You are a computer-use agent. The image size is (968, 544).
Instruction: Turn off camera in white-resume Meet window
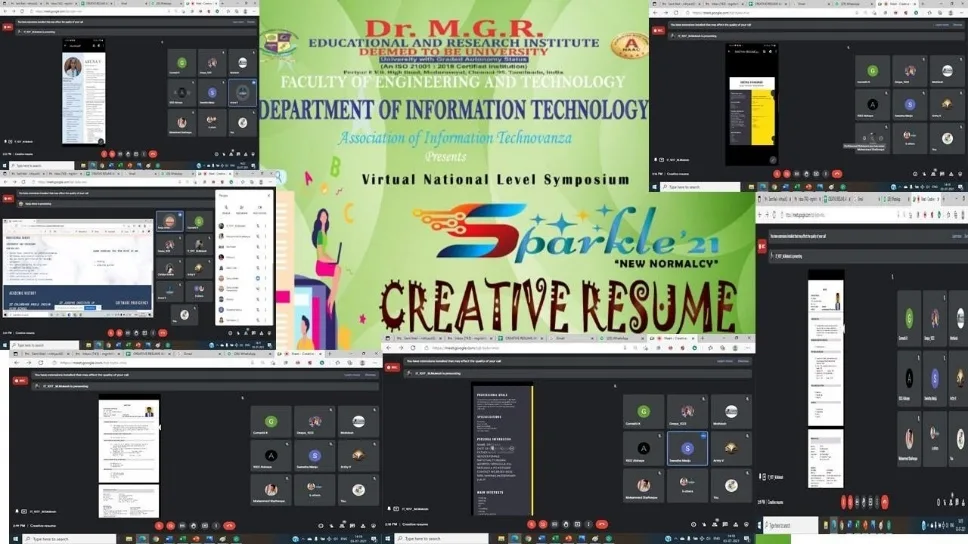point(169,524)
